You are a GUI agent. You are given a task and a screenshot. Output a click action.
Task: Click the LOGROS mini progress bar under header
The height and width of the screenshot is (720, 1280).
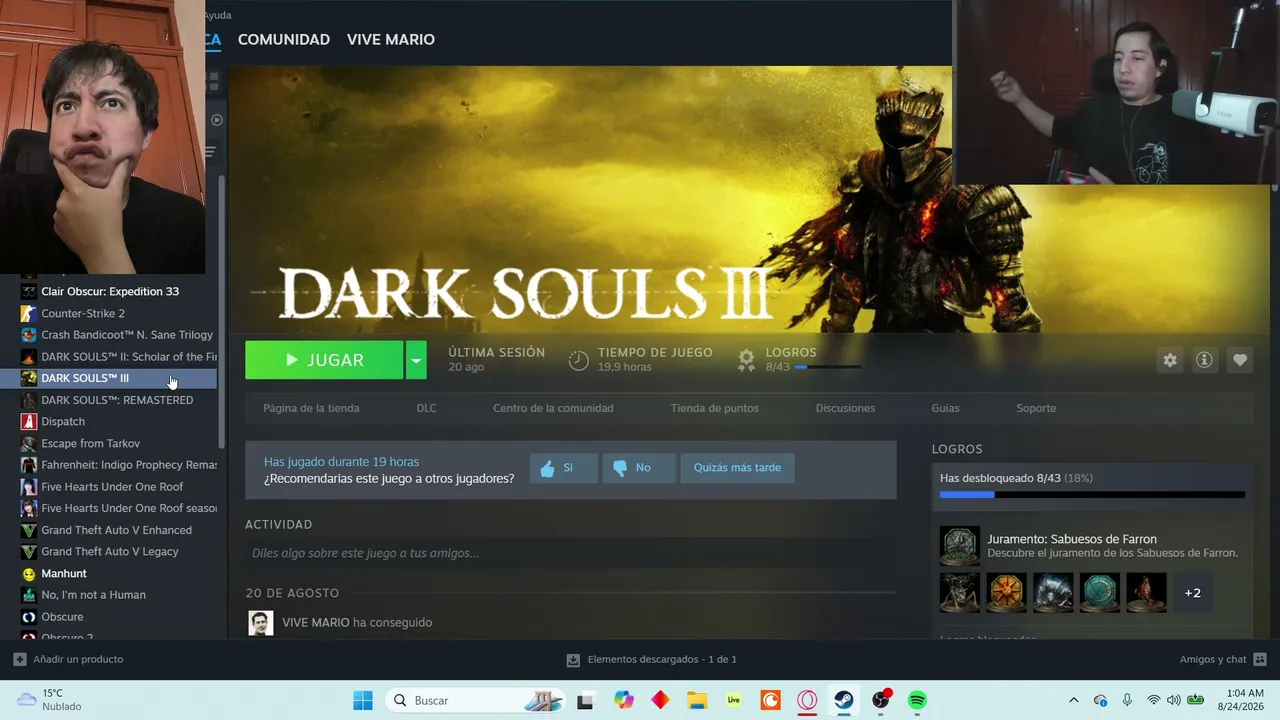tap(828, 368)
